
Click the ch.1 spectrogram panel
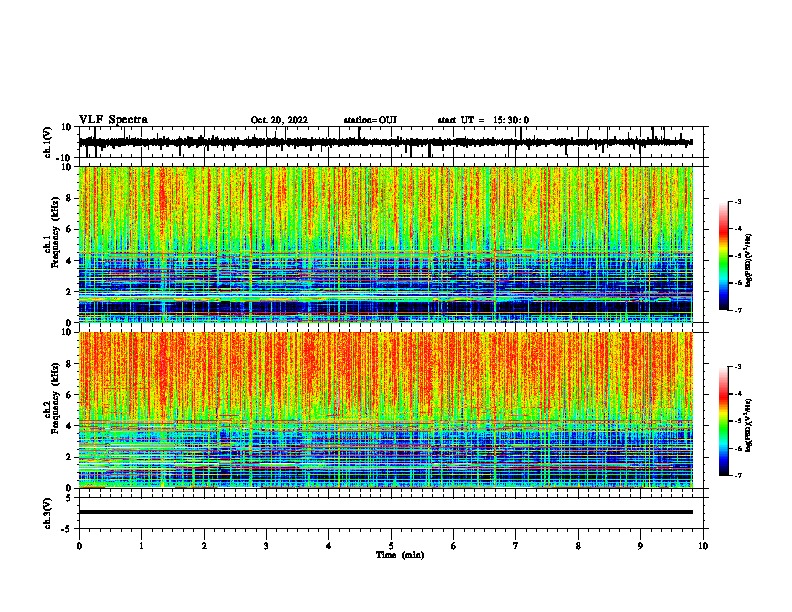pos(385,244)
